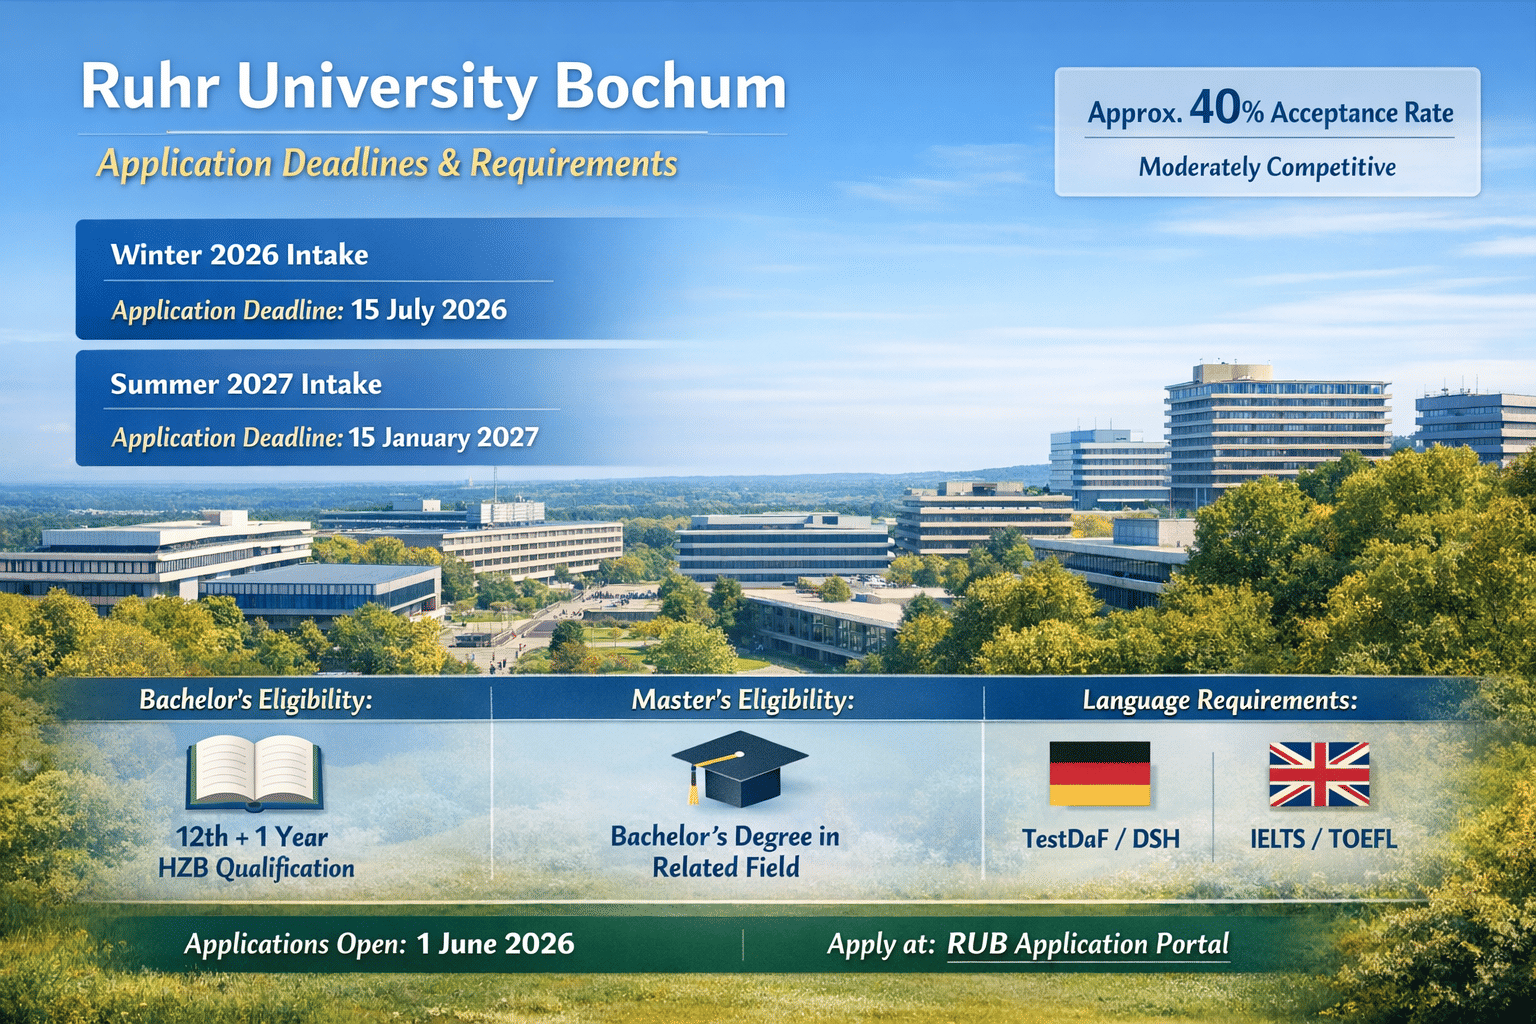The width and height of the screenshot is (1536, 1024).
Task: Click Bachelor's Degree in Related Field text
Action: (725, 852)
